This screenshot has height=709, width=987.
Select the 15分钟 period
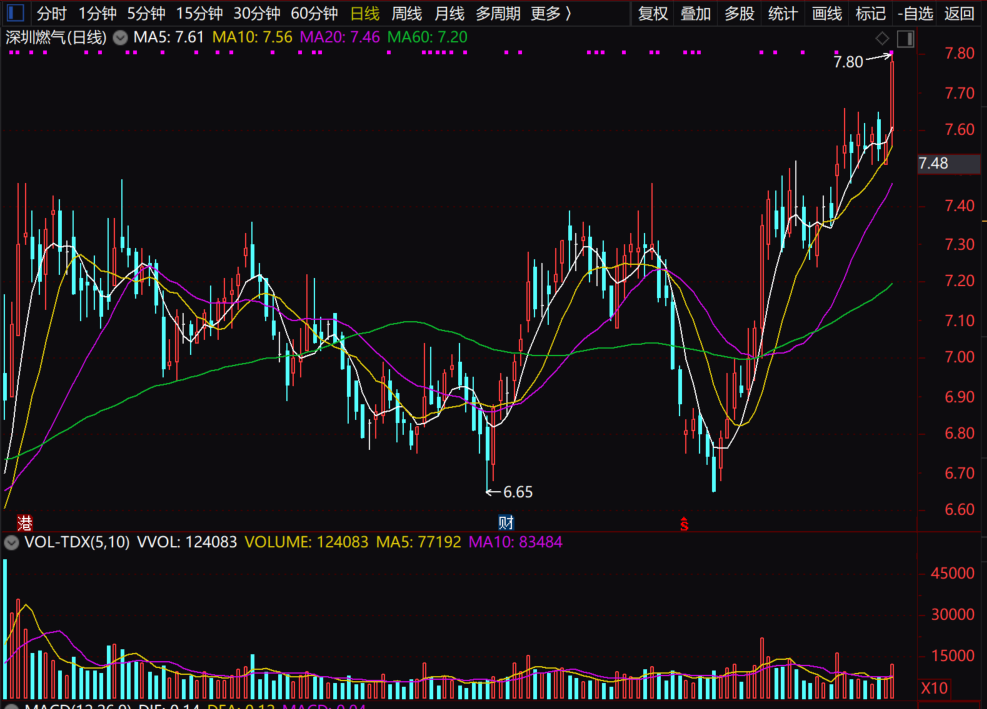click(199, 13)
